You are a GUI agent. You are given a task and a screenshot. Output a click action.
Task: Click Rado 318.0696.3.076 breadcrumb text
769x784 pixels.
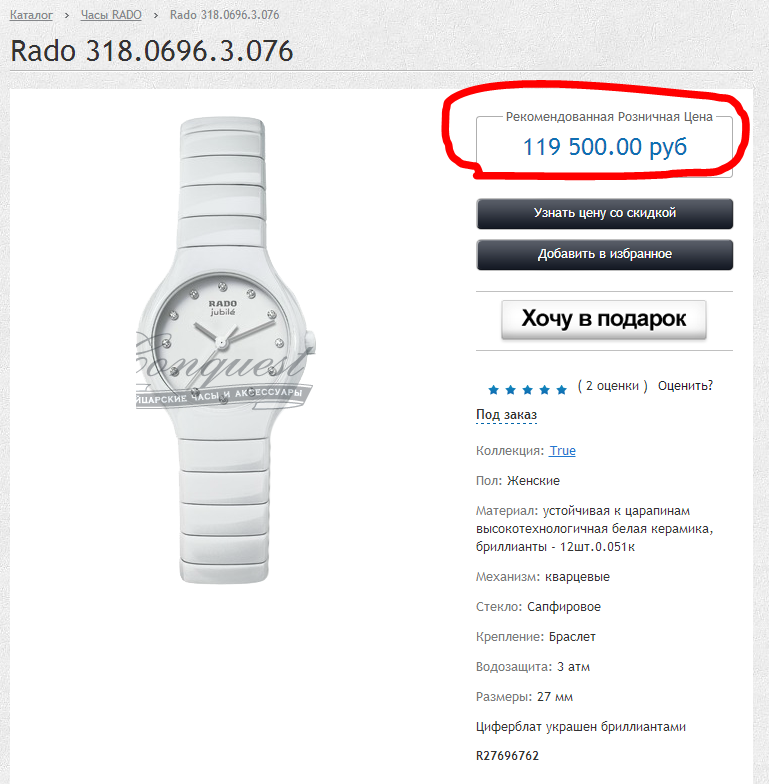tap(224, 15)
